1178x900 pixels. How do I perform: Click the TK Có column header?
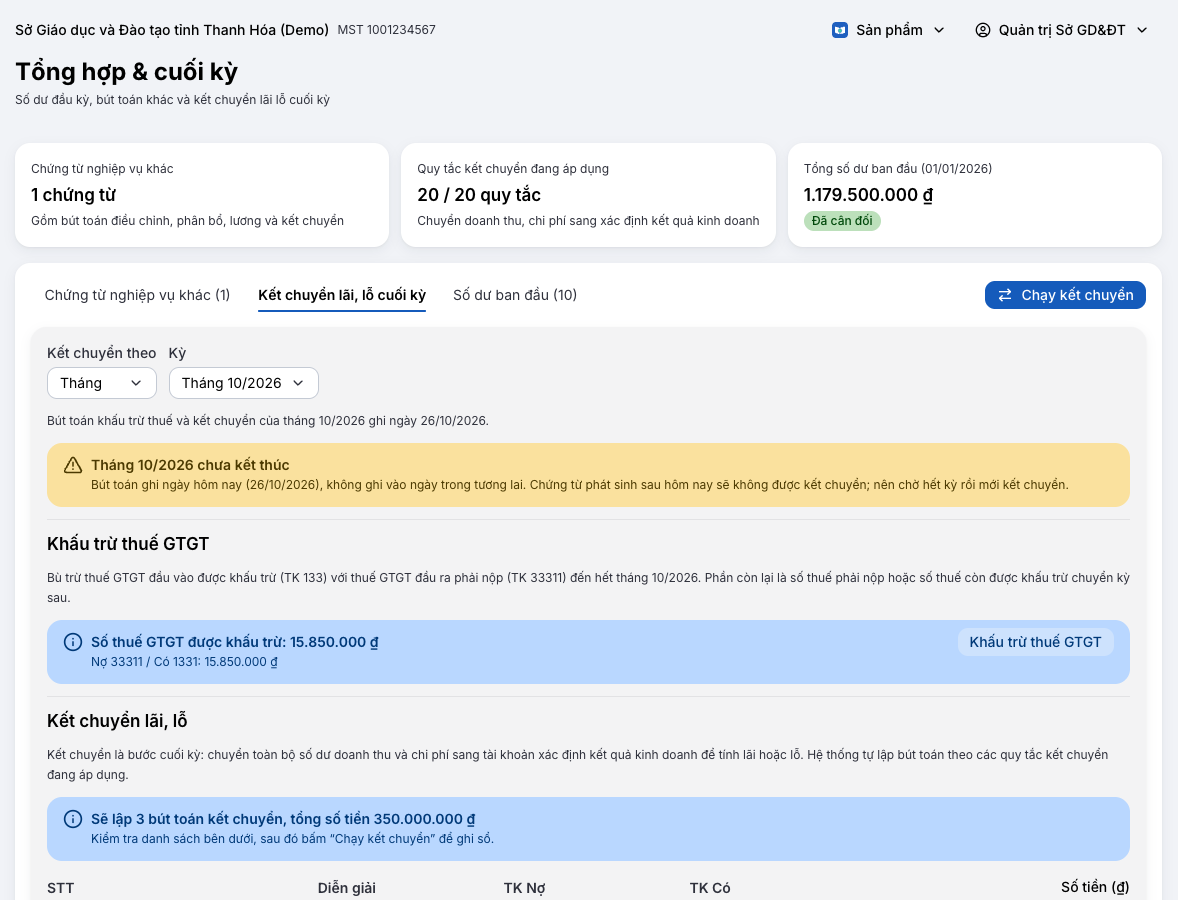tap(710, 888)
